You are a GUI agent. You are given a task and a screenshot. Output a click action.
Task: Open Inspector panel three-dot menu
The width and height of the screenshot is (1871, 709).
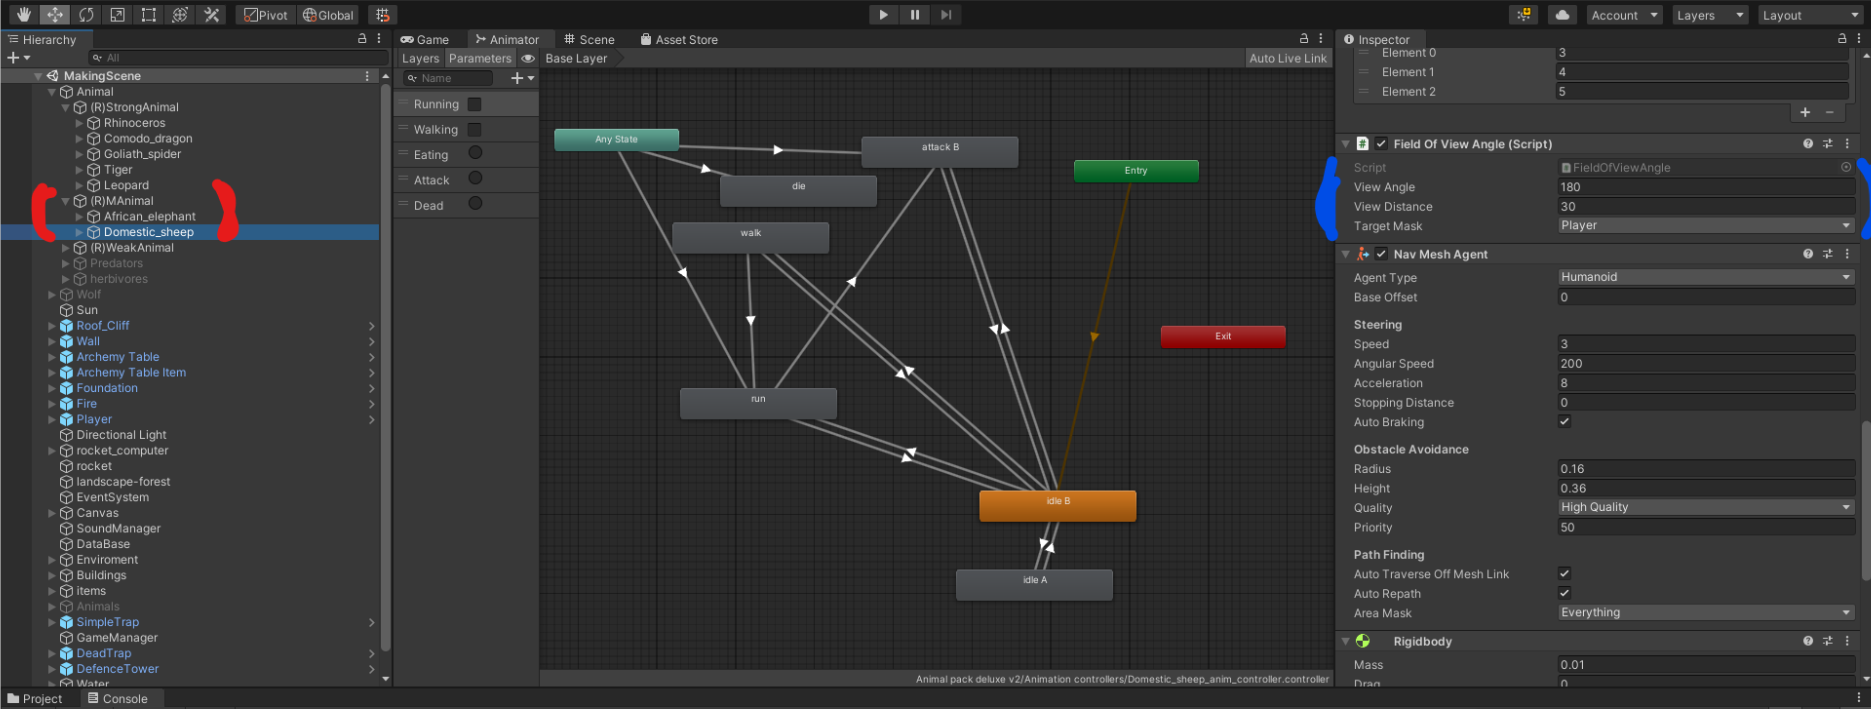[x=1860, y=39]
